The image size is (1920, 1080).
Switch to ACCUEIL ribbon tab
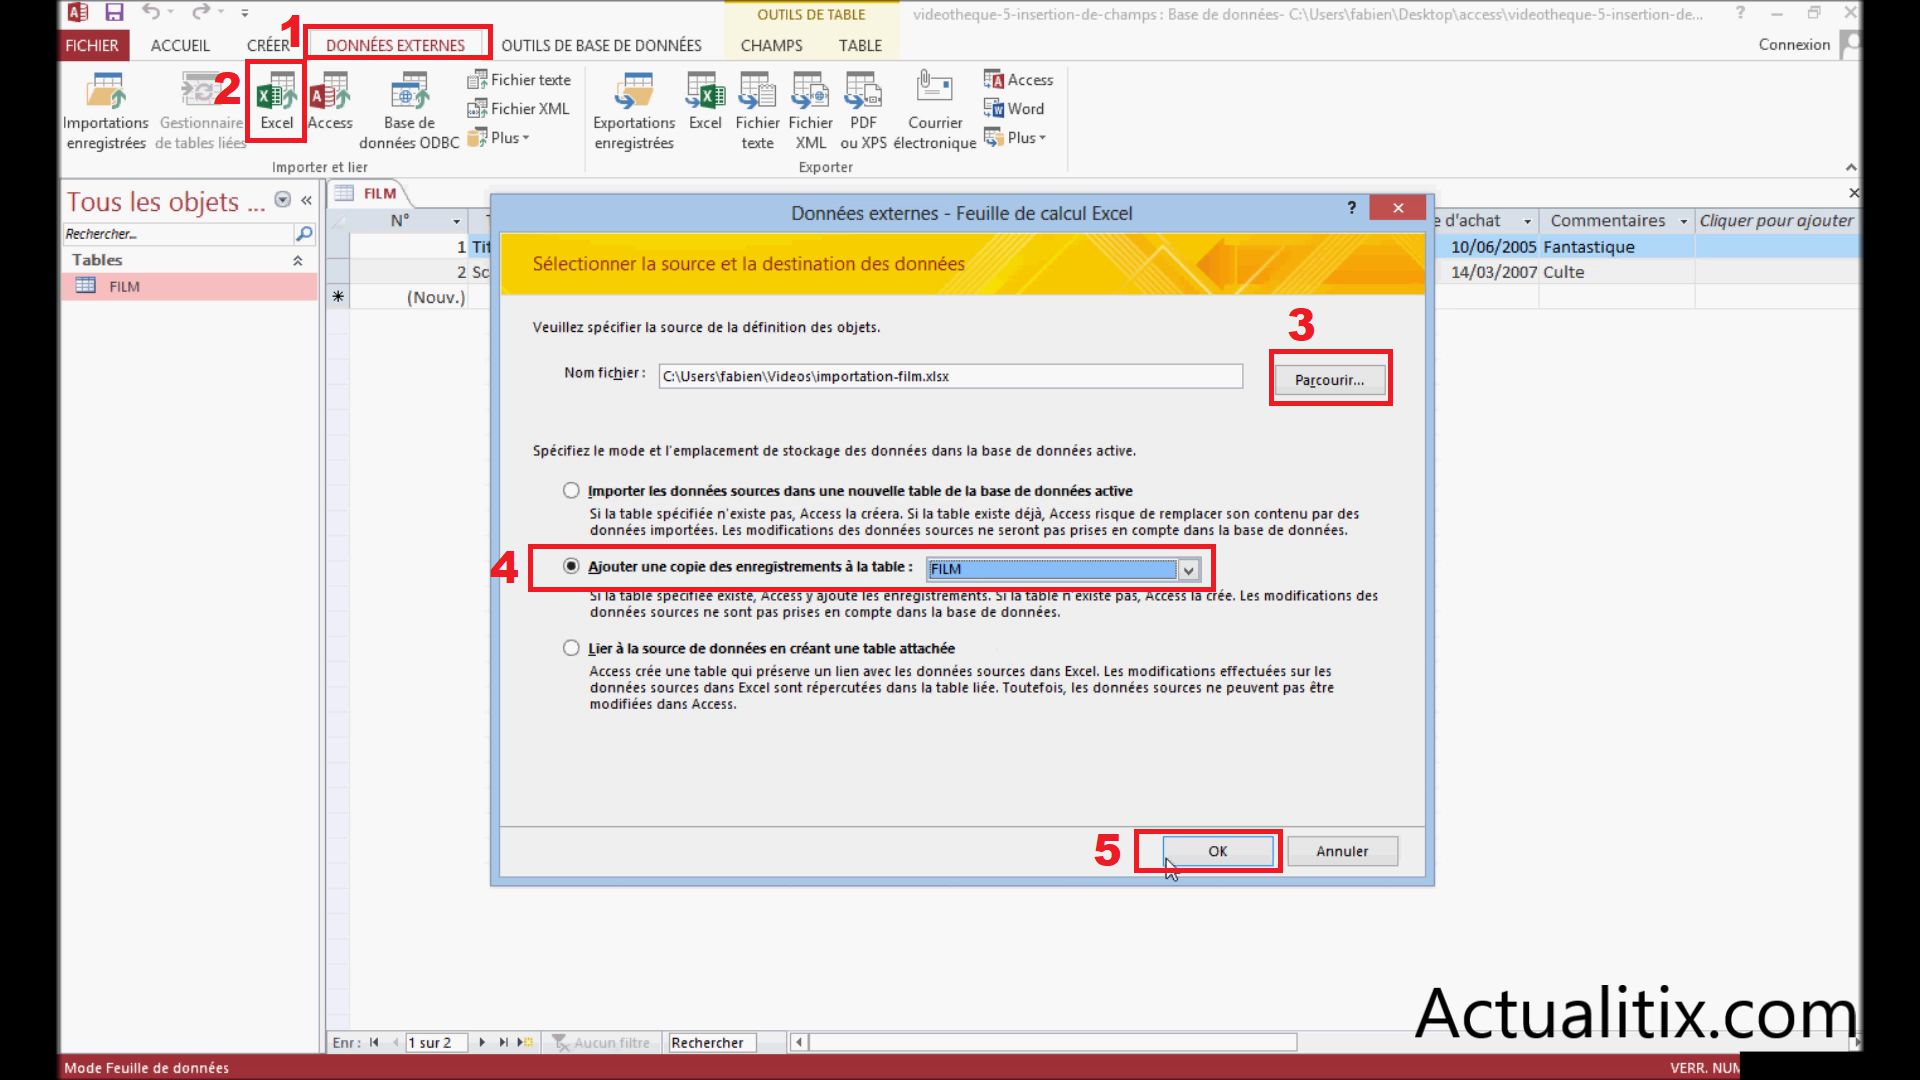tap(180, 45)
